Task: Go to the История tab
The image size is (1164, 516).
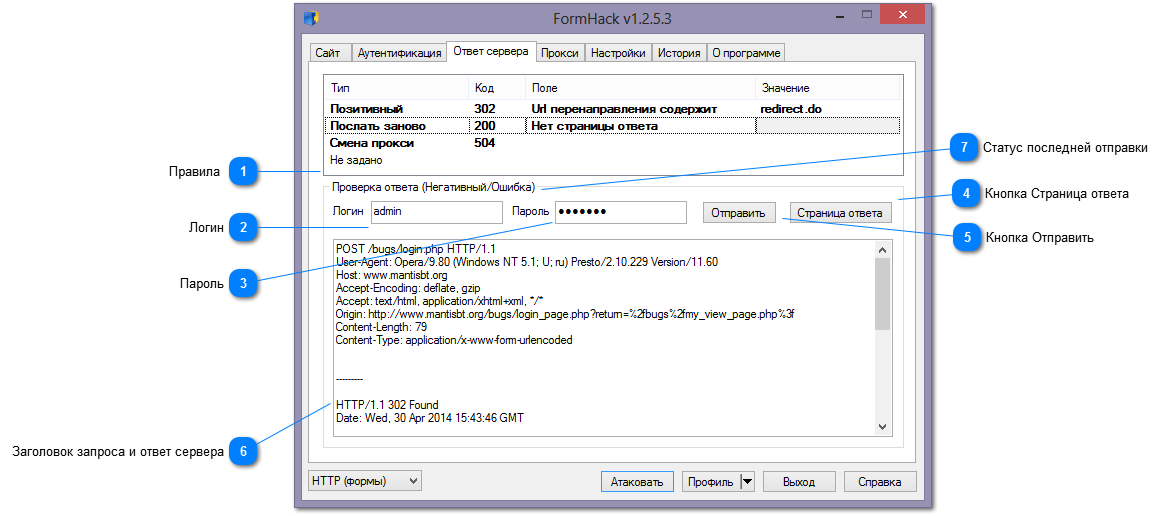Action: pyautogui.click(x=679, y=53)
